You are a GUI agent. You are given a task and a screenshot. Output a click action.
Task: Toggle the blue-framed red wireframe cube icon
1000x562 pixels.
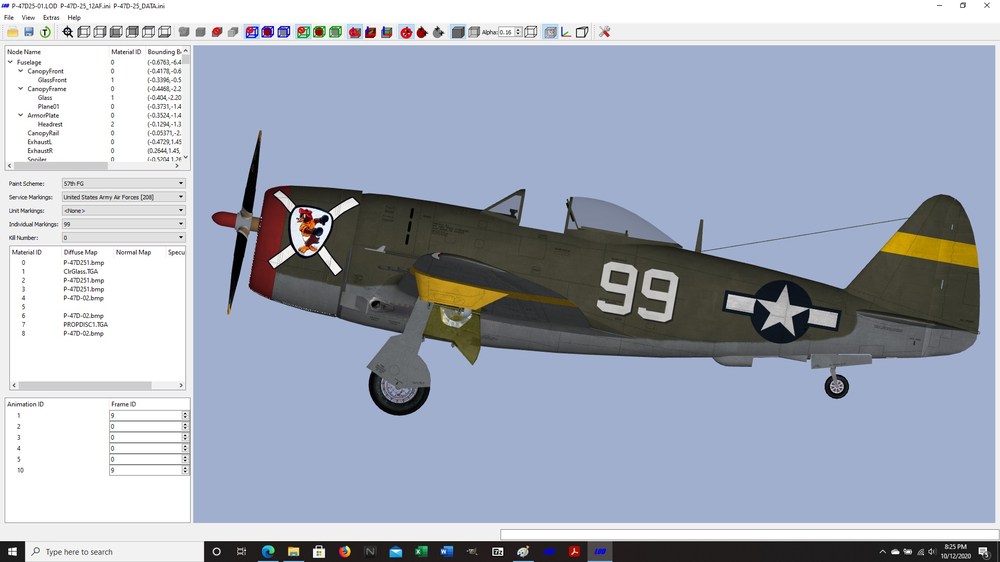pos(252,32)
